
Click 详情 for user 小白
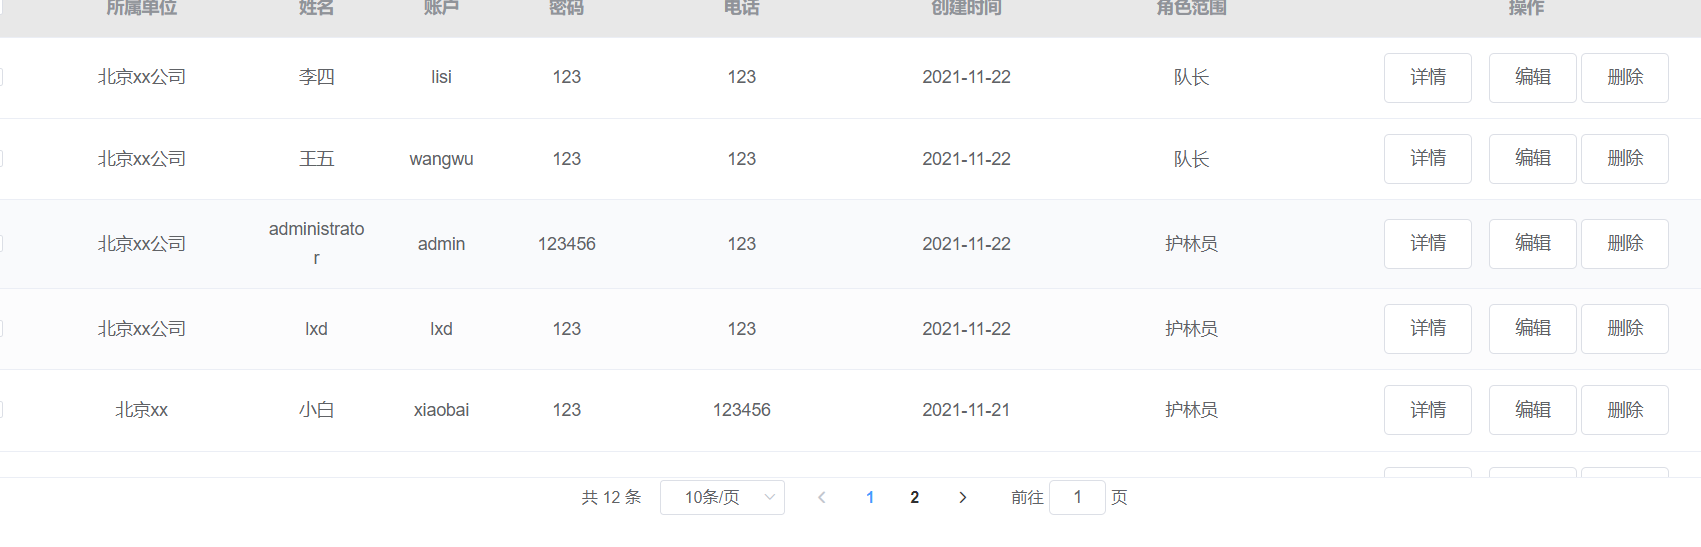click(x=1428, y=410)
